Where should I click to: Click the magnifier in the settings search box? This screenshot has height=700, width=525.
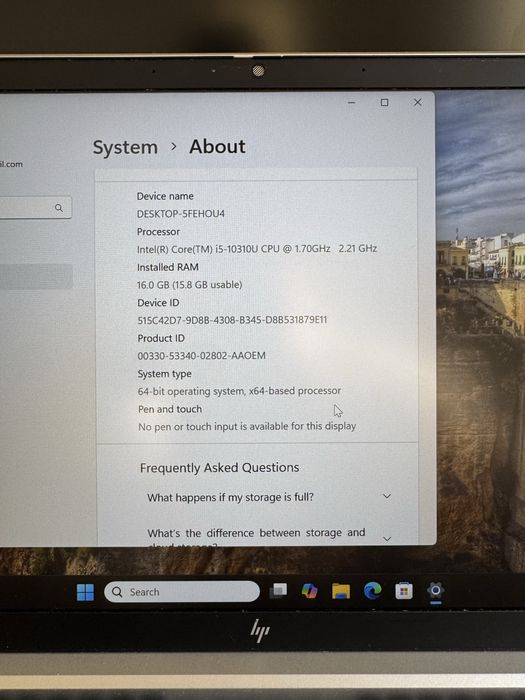(x=59, y=208)
